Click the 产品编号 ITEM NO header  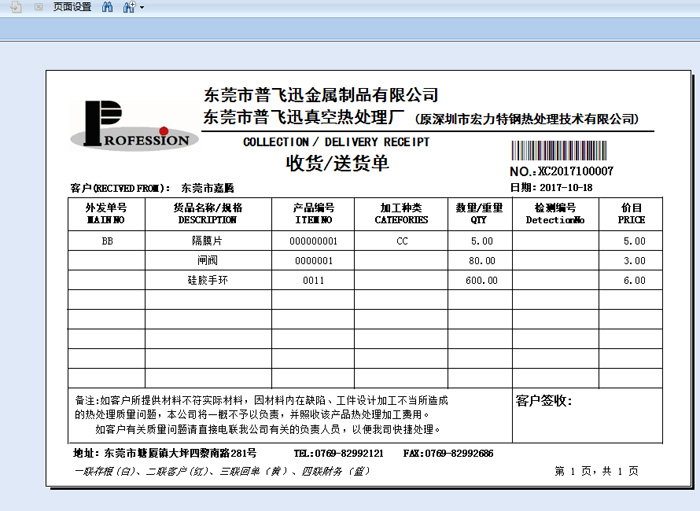point(313,213)
